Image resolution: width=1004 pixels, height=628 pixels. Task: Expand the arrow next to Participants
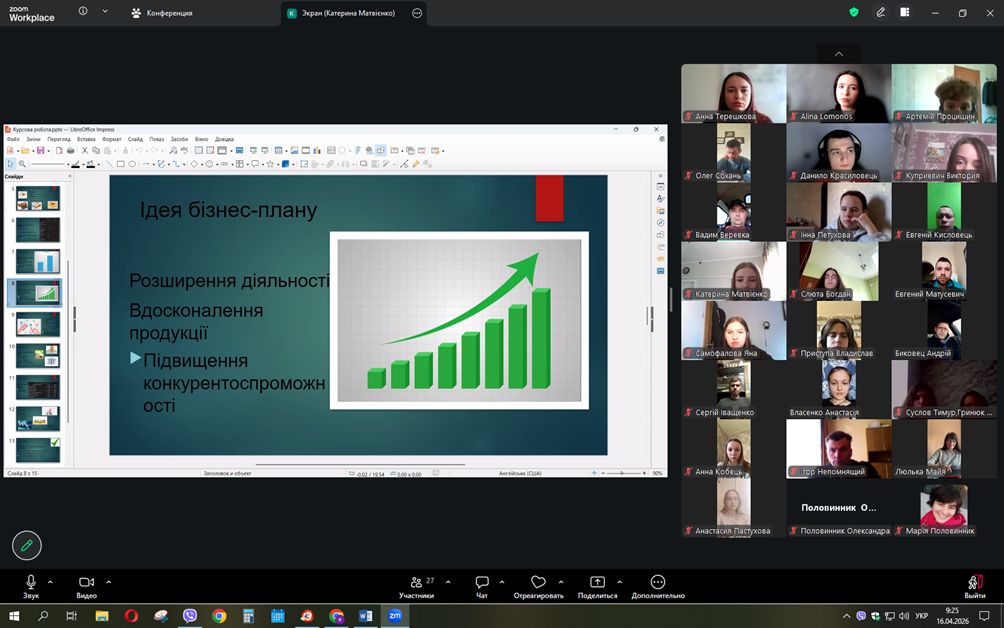pos(448,581)
